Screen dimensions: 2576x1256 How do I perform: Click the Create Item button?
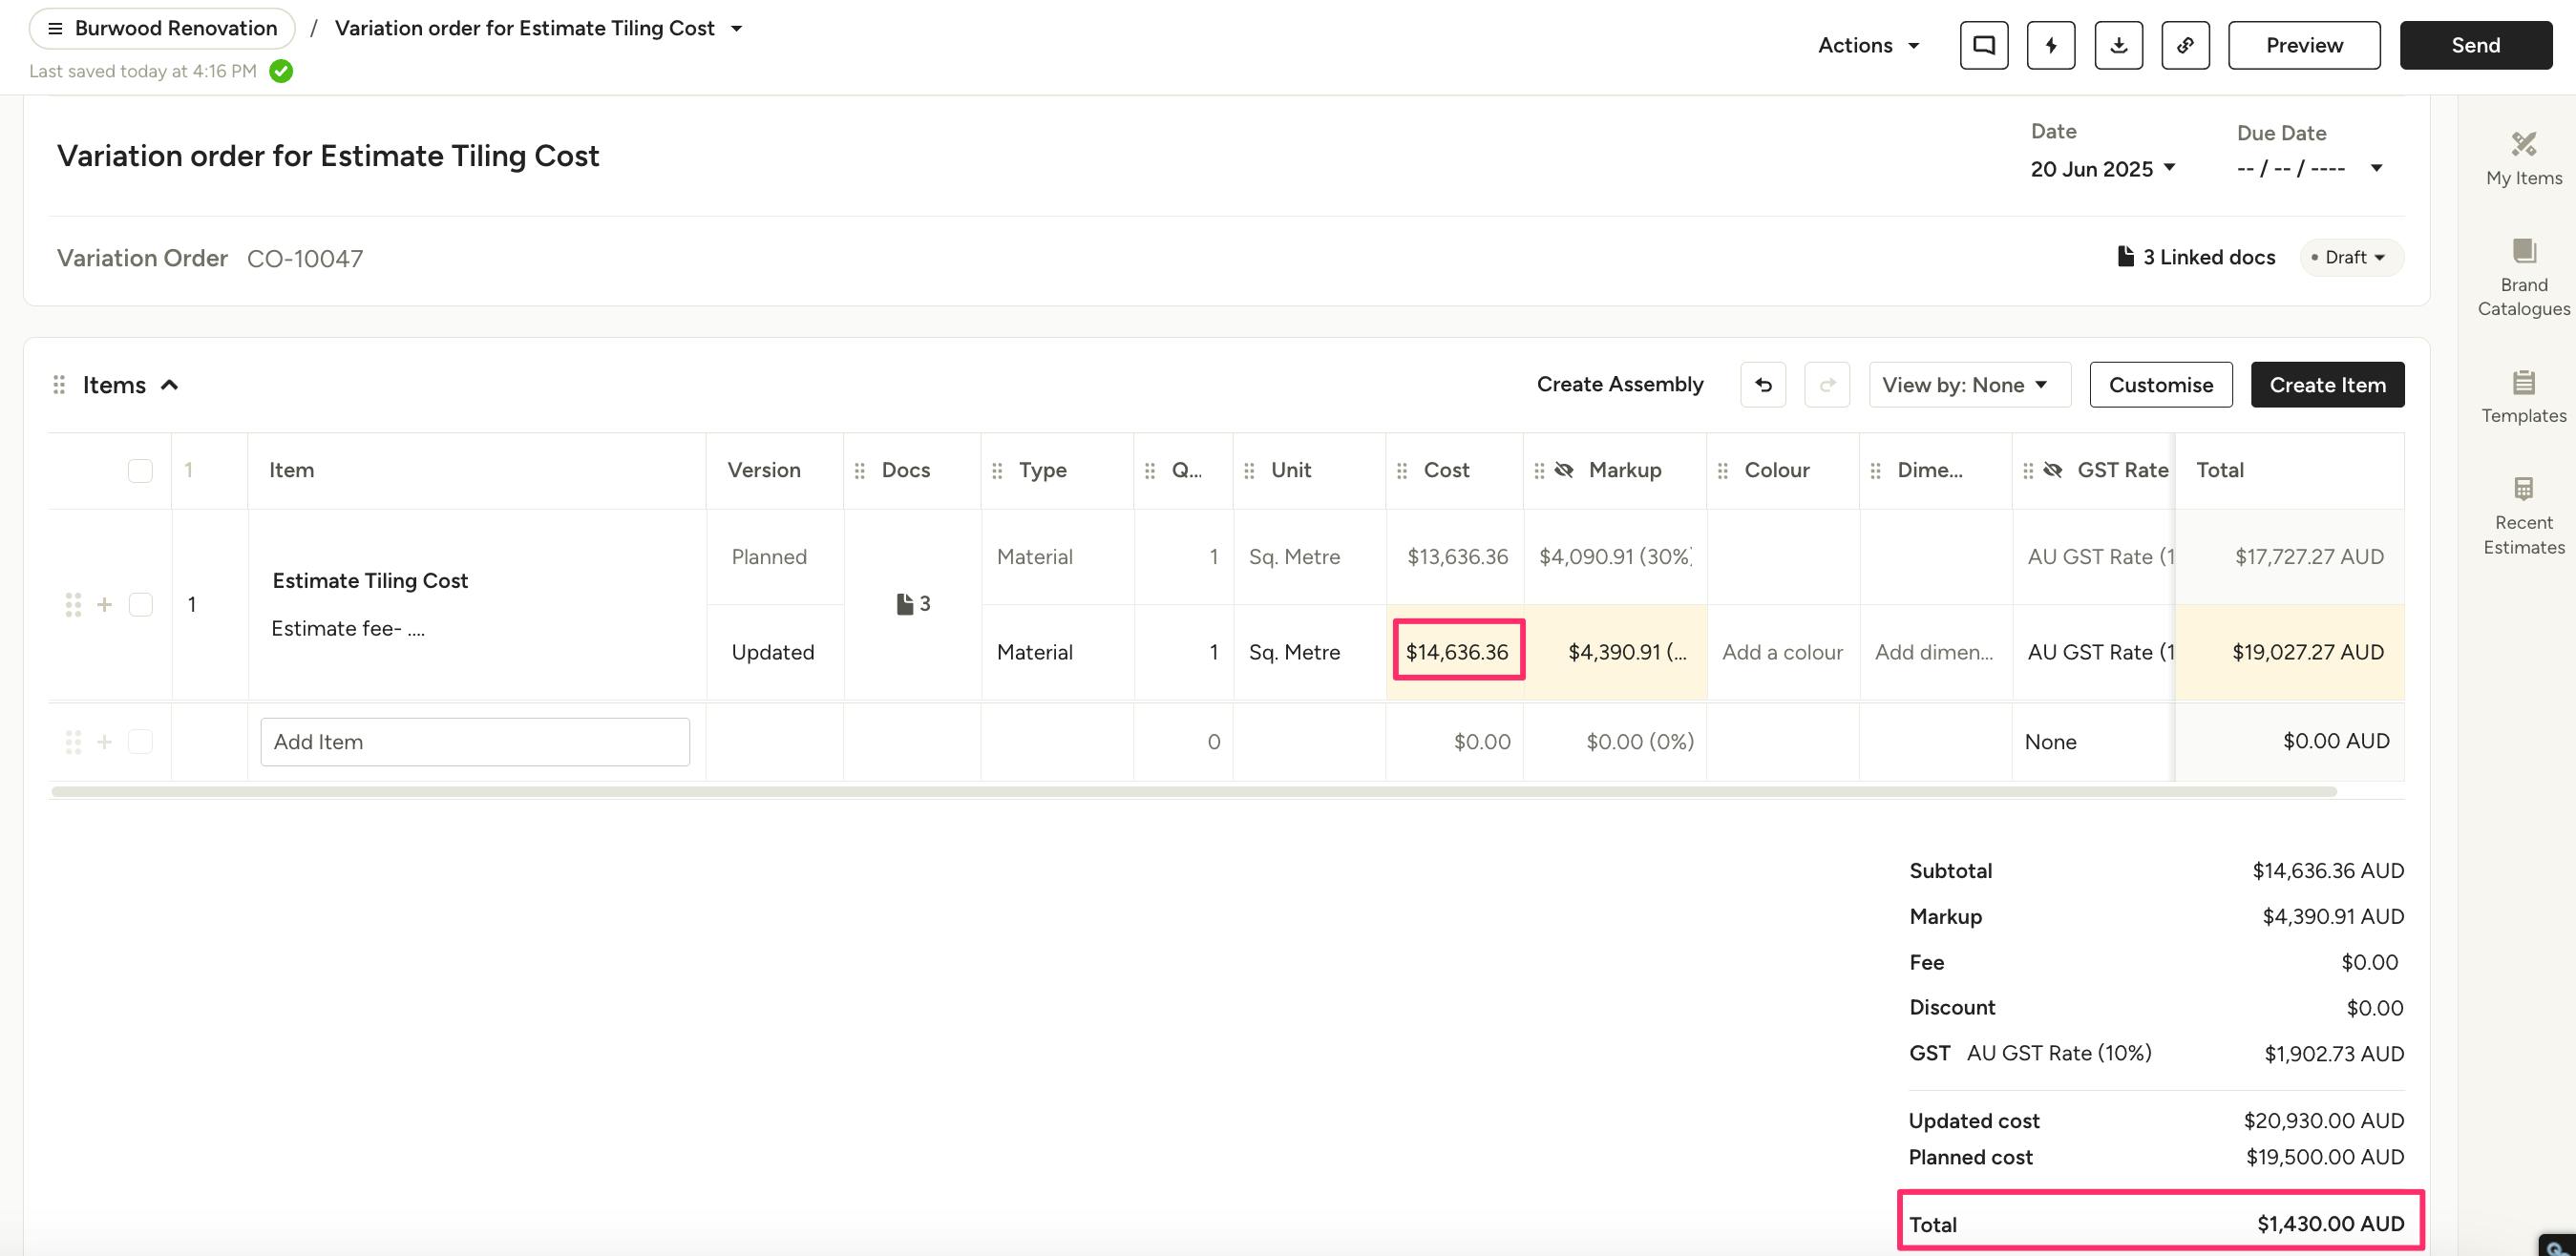coord(2327,385)
